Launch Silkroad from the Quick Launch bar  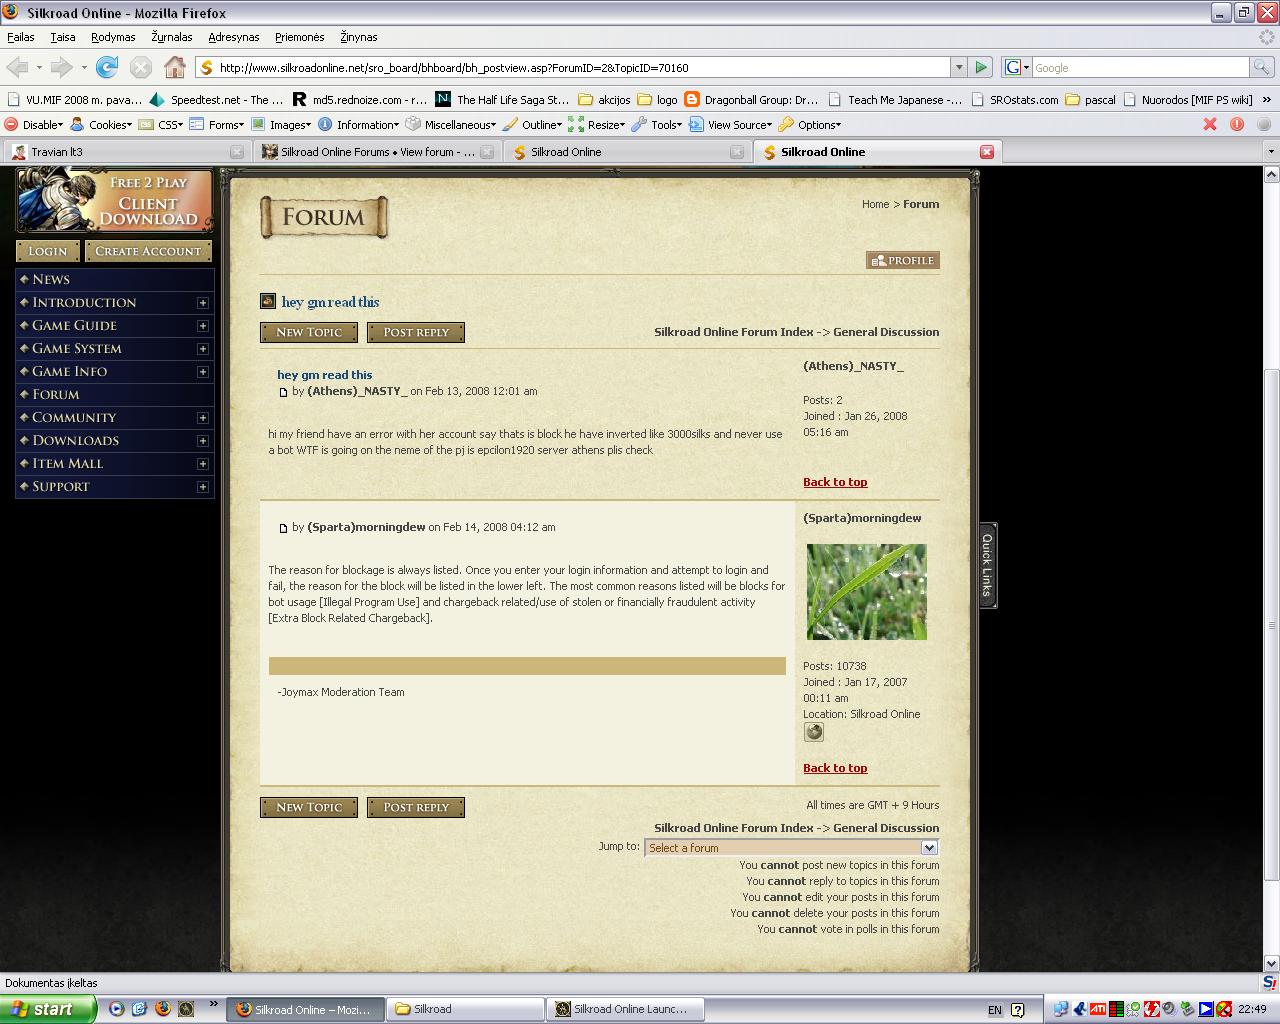(x=187, y=1009)
